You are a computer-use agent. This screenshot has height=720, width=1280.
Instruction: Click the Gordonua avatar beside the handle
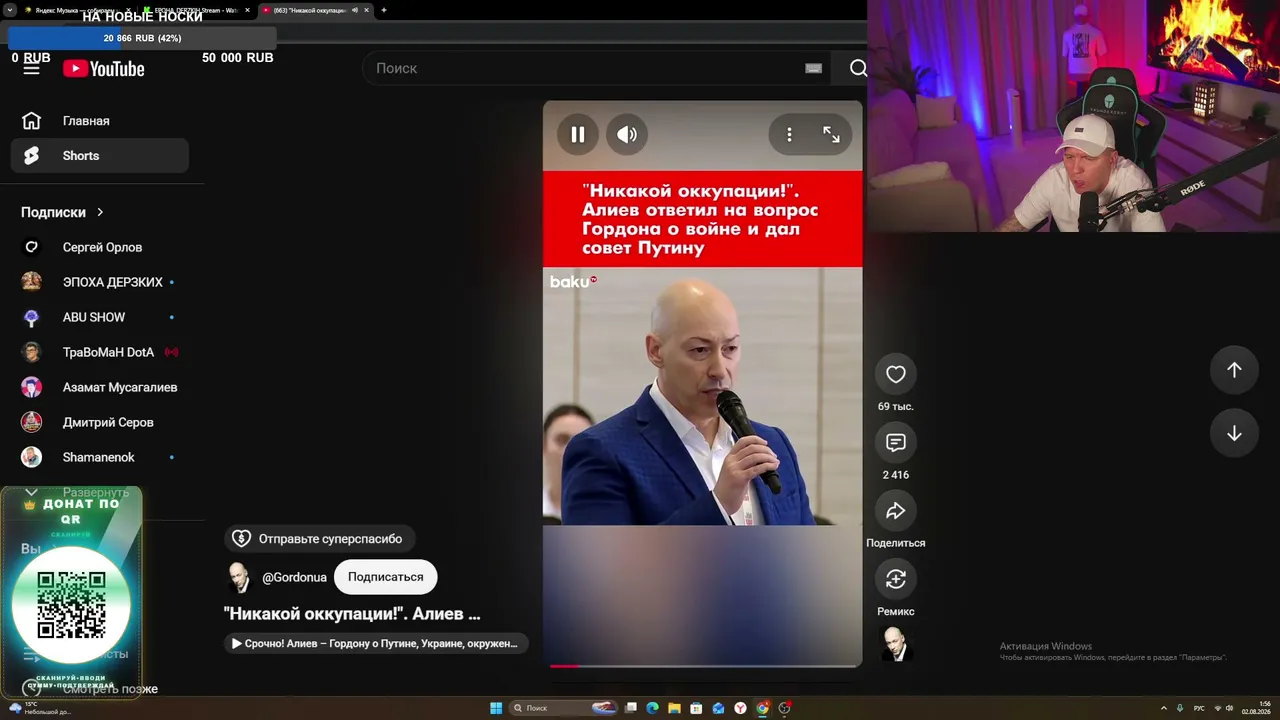tap(239, 577)
